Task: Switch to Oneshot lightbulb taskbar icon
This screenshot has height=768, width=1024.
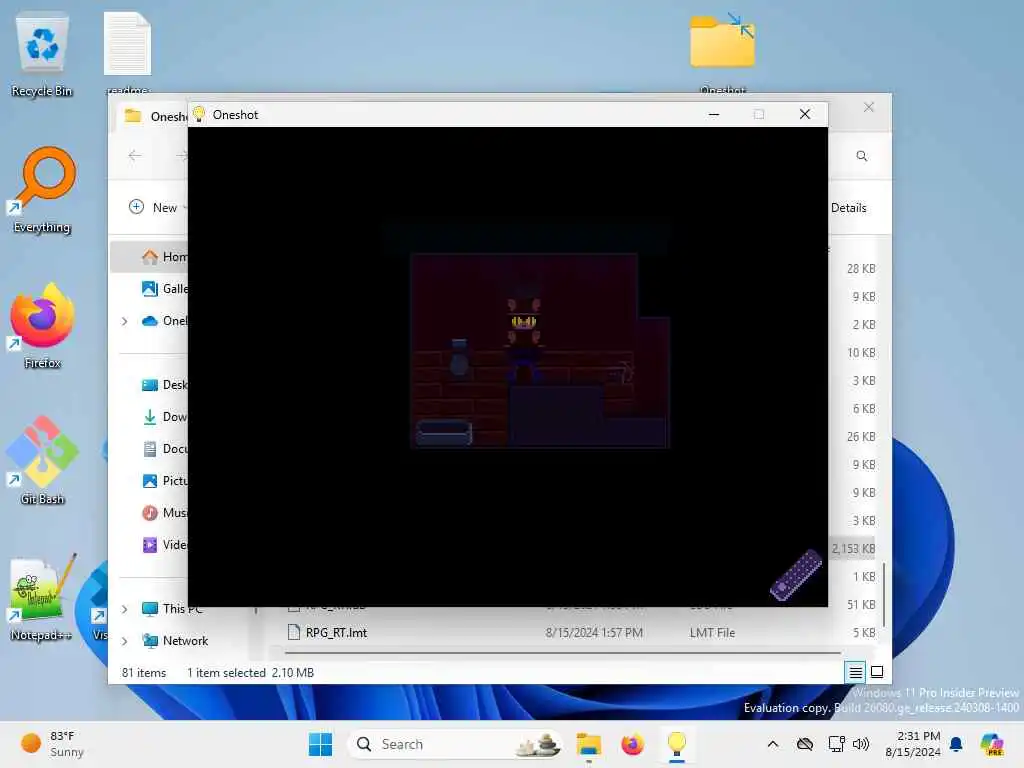Action: (x=677, y=744)
